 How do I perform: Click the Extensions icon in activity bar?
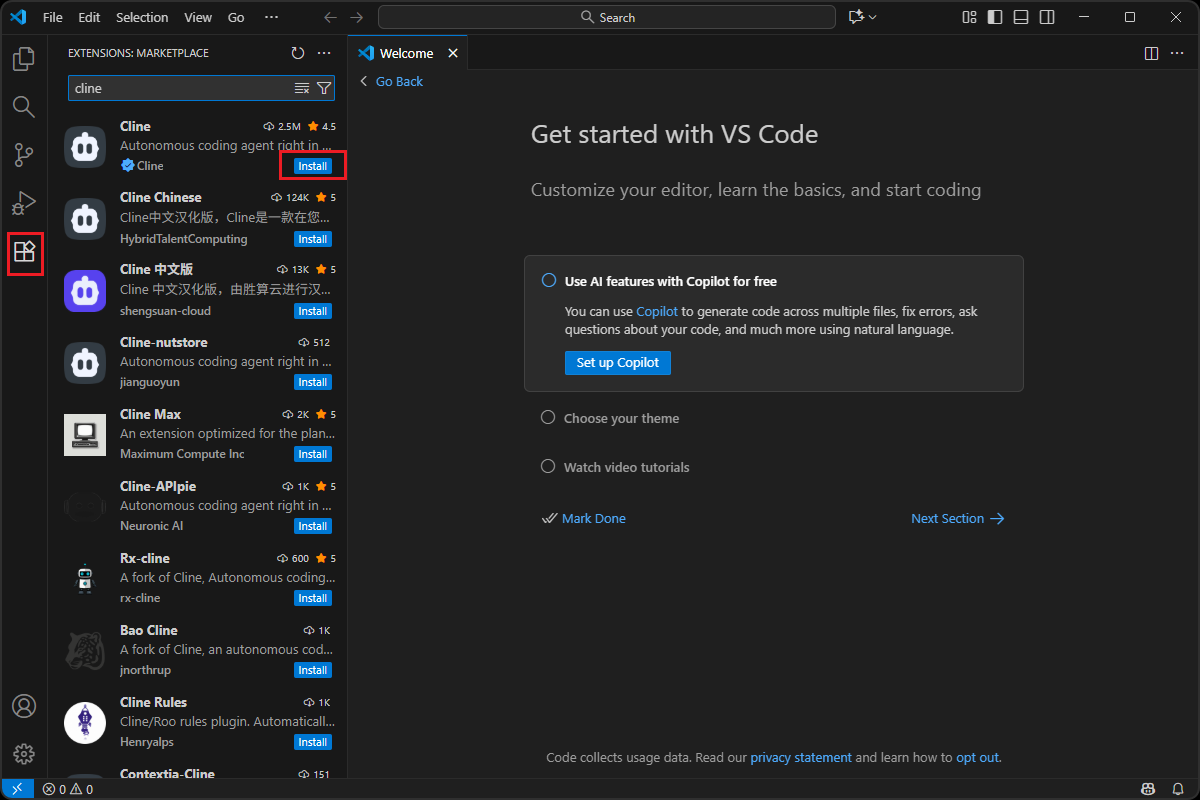(24, 252)
